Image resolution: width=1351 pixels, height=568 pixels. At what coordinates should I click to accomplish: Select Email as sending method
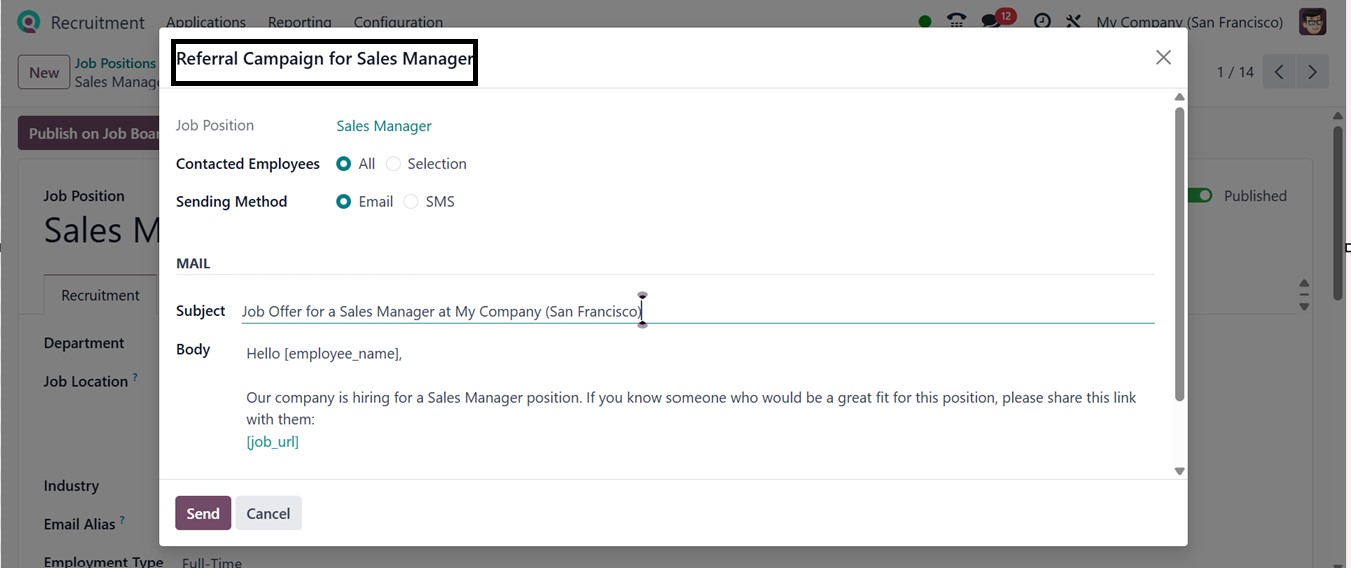coord(344,202)
